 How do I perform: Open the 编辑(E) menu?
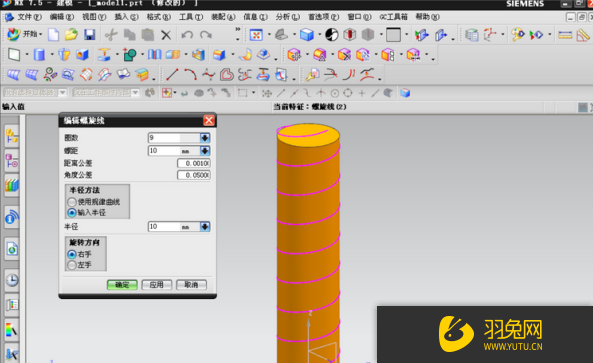click(62, 17)
